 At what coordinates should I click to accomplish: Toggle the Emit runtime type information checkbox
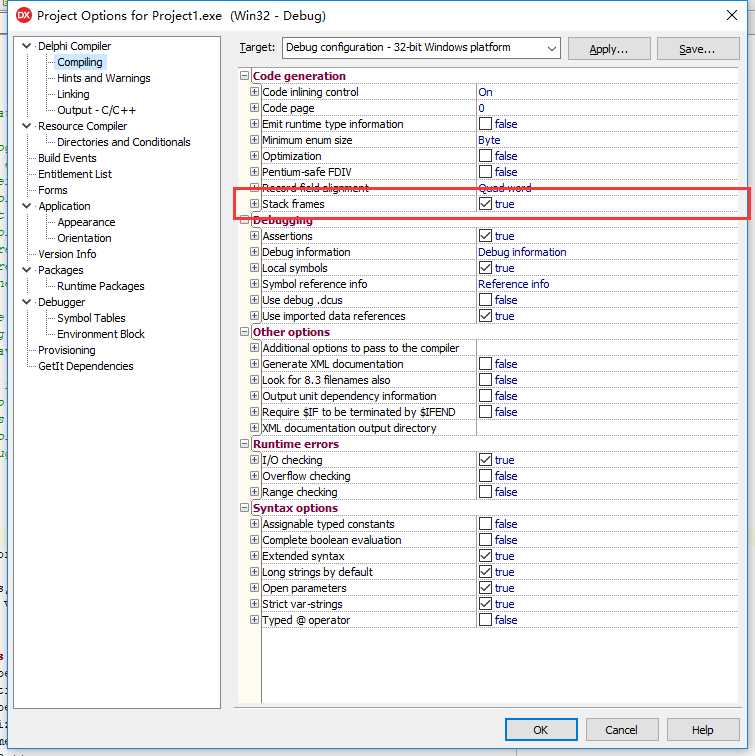(485, 124)
